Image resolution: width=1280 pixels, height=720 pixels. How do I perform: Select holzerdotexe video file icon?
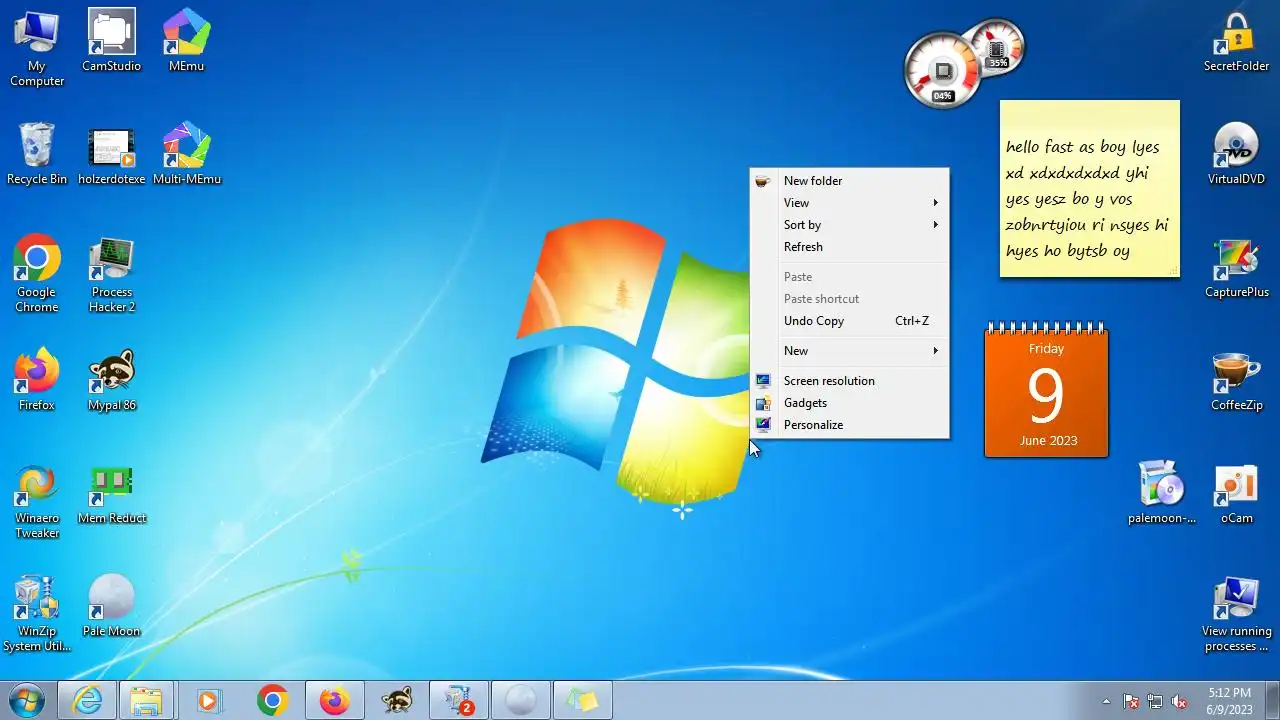[111, 155]
